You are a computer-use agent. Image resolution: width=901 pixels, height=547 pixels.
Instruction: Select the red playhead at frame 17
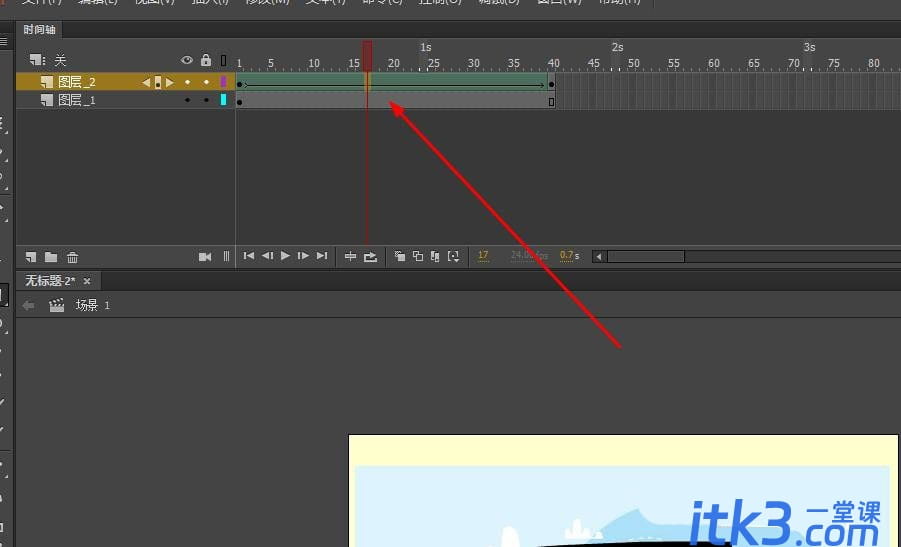point(367,56)
